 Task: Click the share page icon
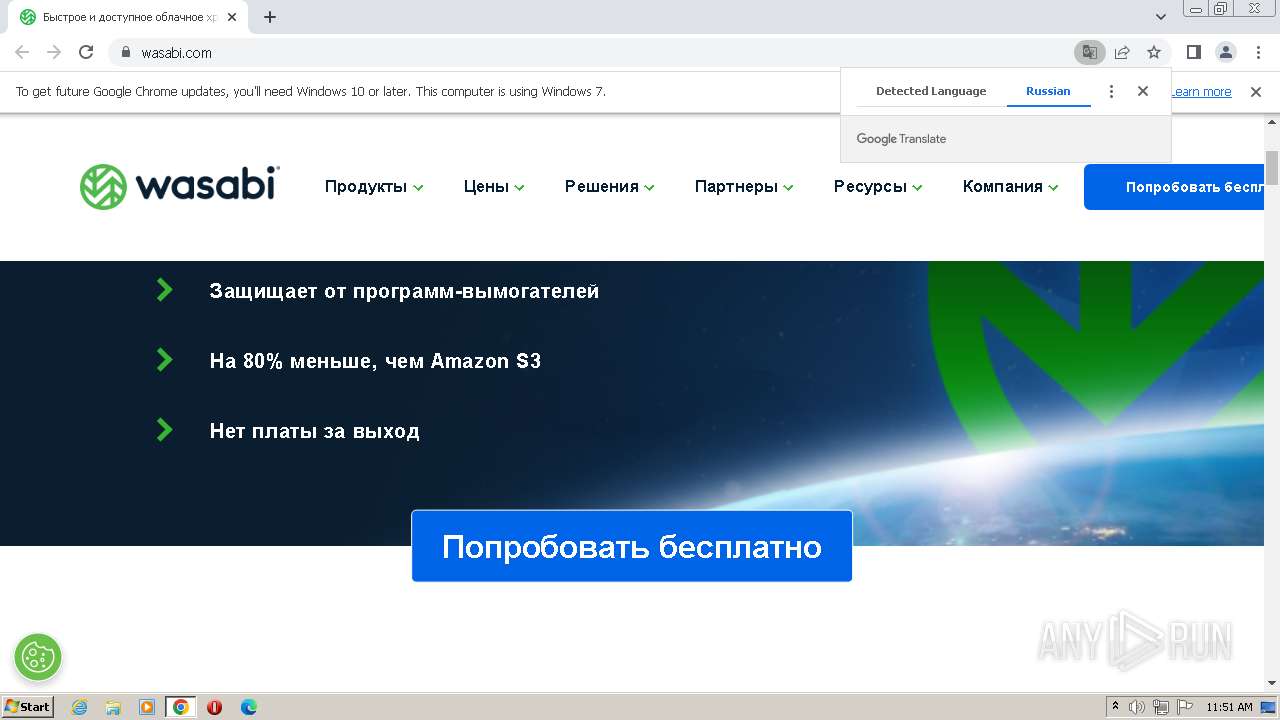[x=1122, y=52]
